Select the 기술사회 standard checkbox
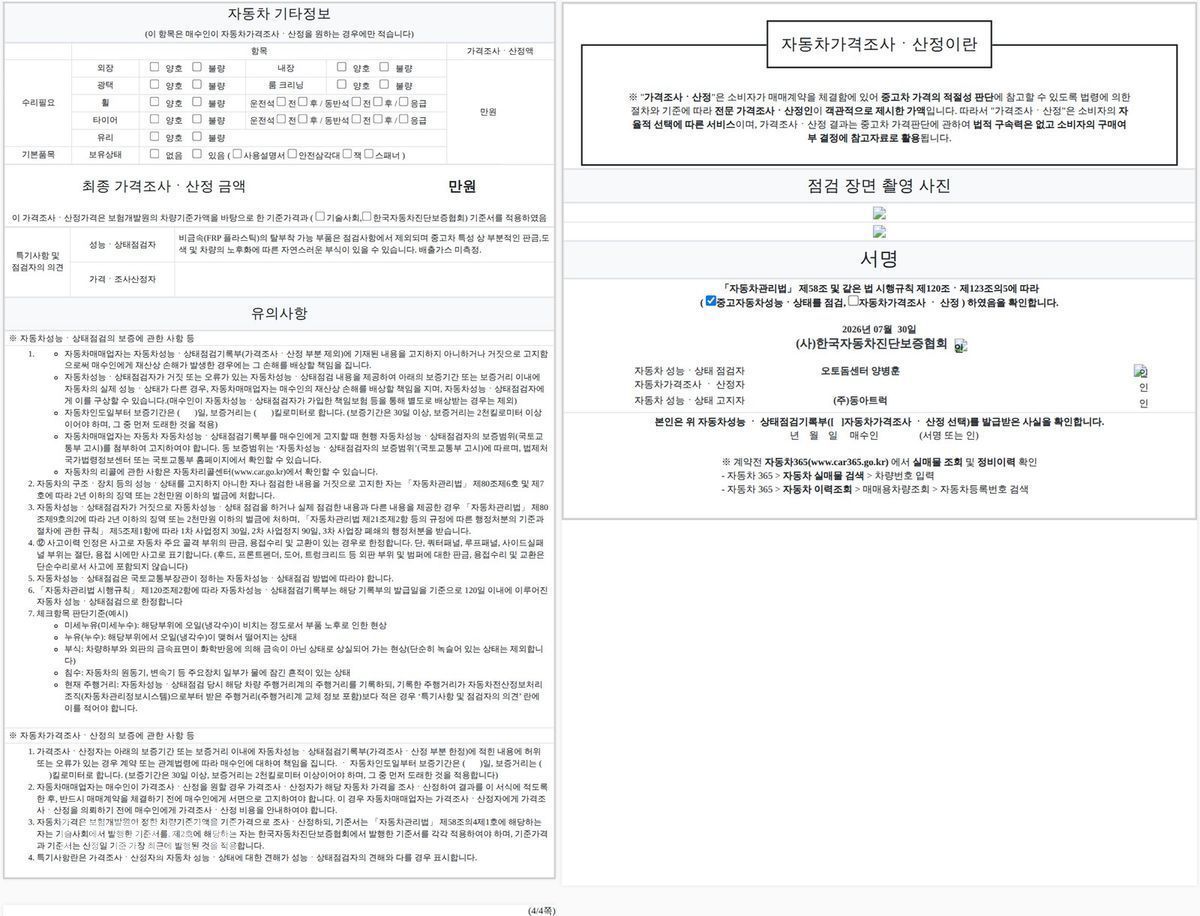The image size is (1200, 916). point(319,216)
